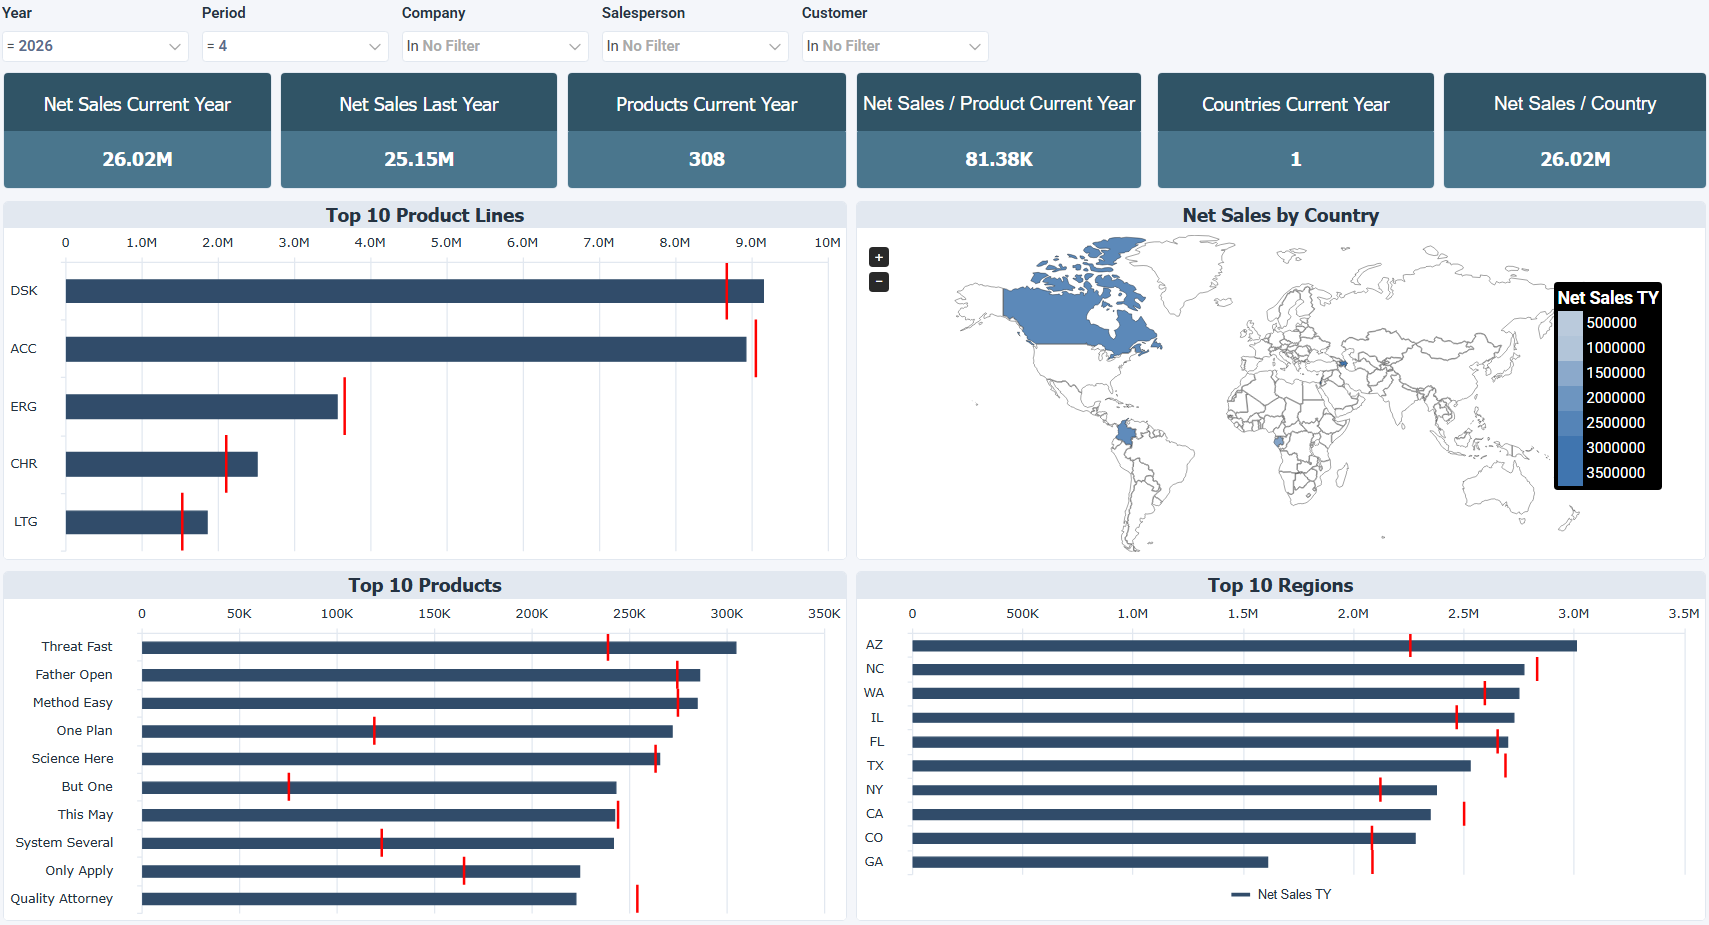Select the Countries Current Year card

1296,130
